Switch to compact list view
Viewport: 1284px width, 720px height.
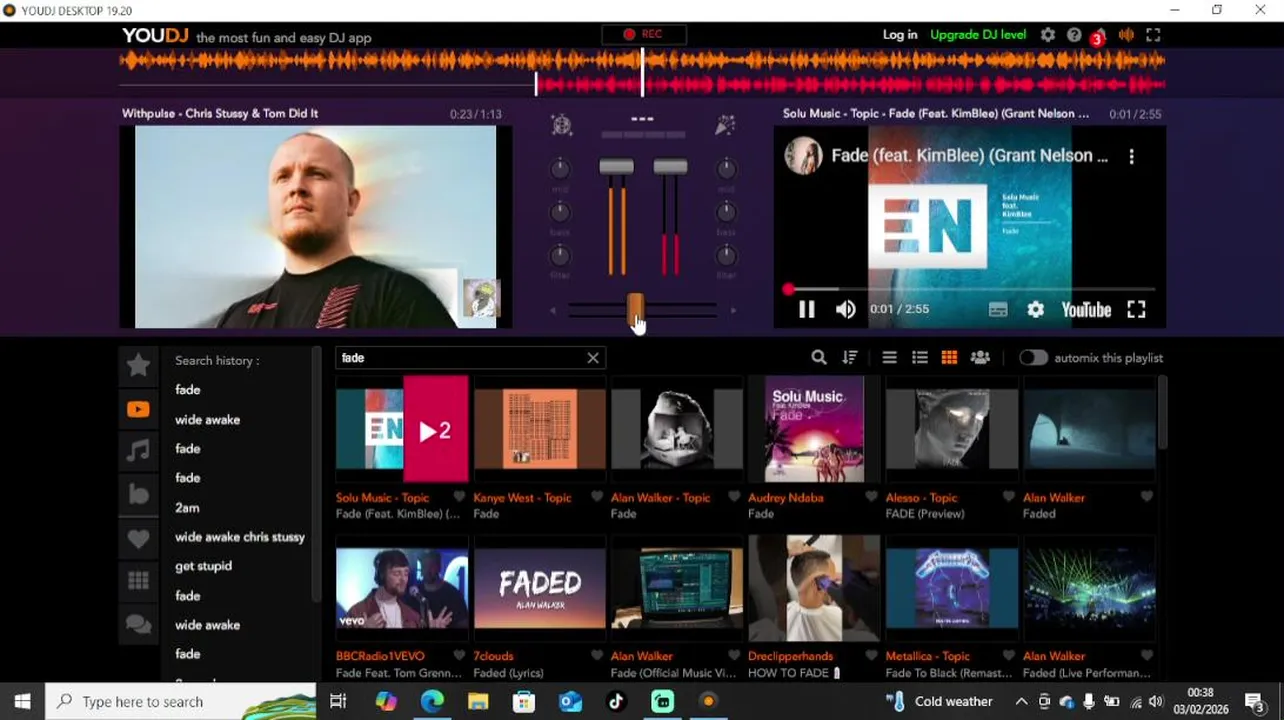click(x=889, y=358)
